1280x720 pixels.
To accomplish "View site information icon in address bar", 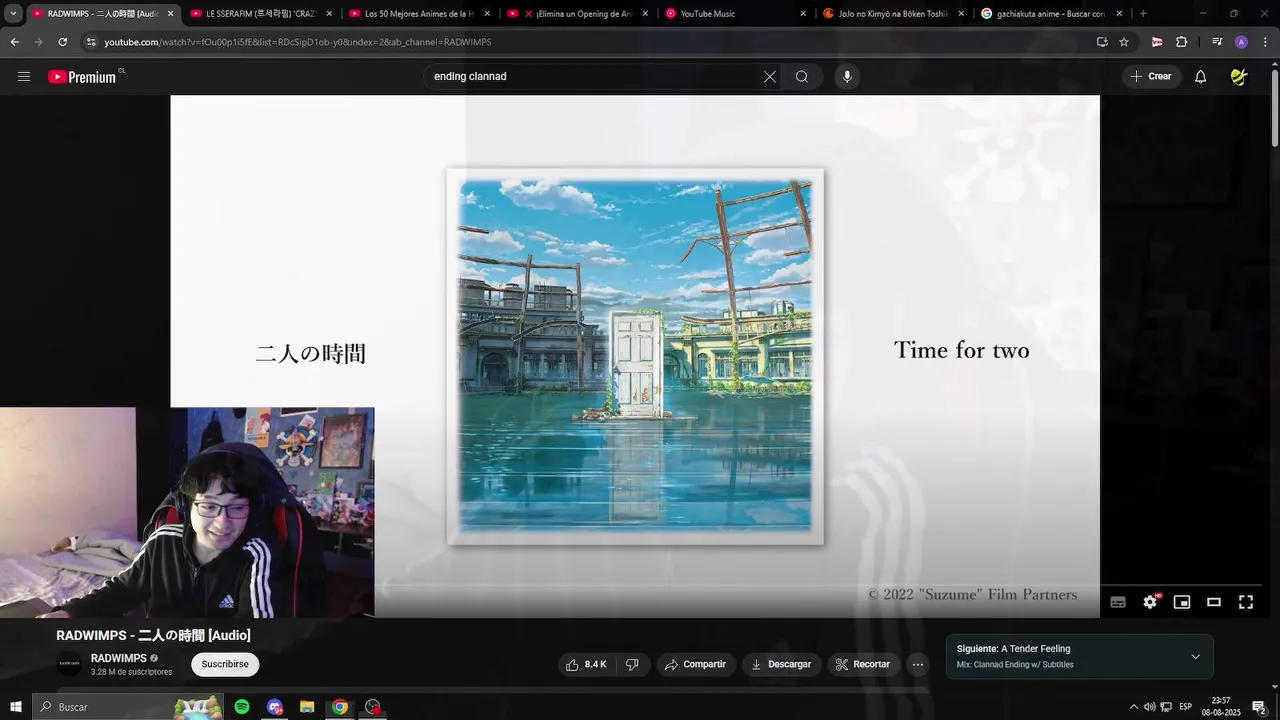I will coord(91,42).
